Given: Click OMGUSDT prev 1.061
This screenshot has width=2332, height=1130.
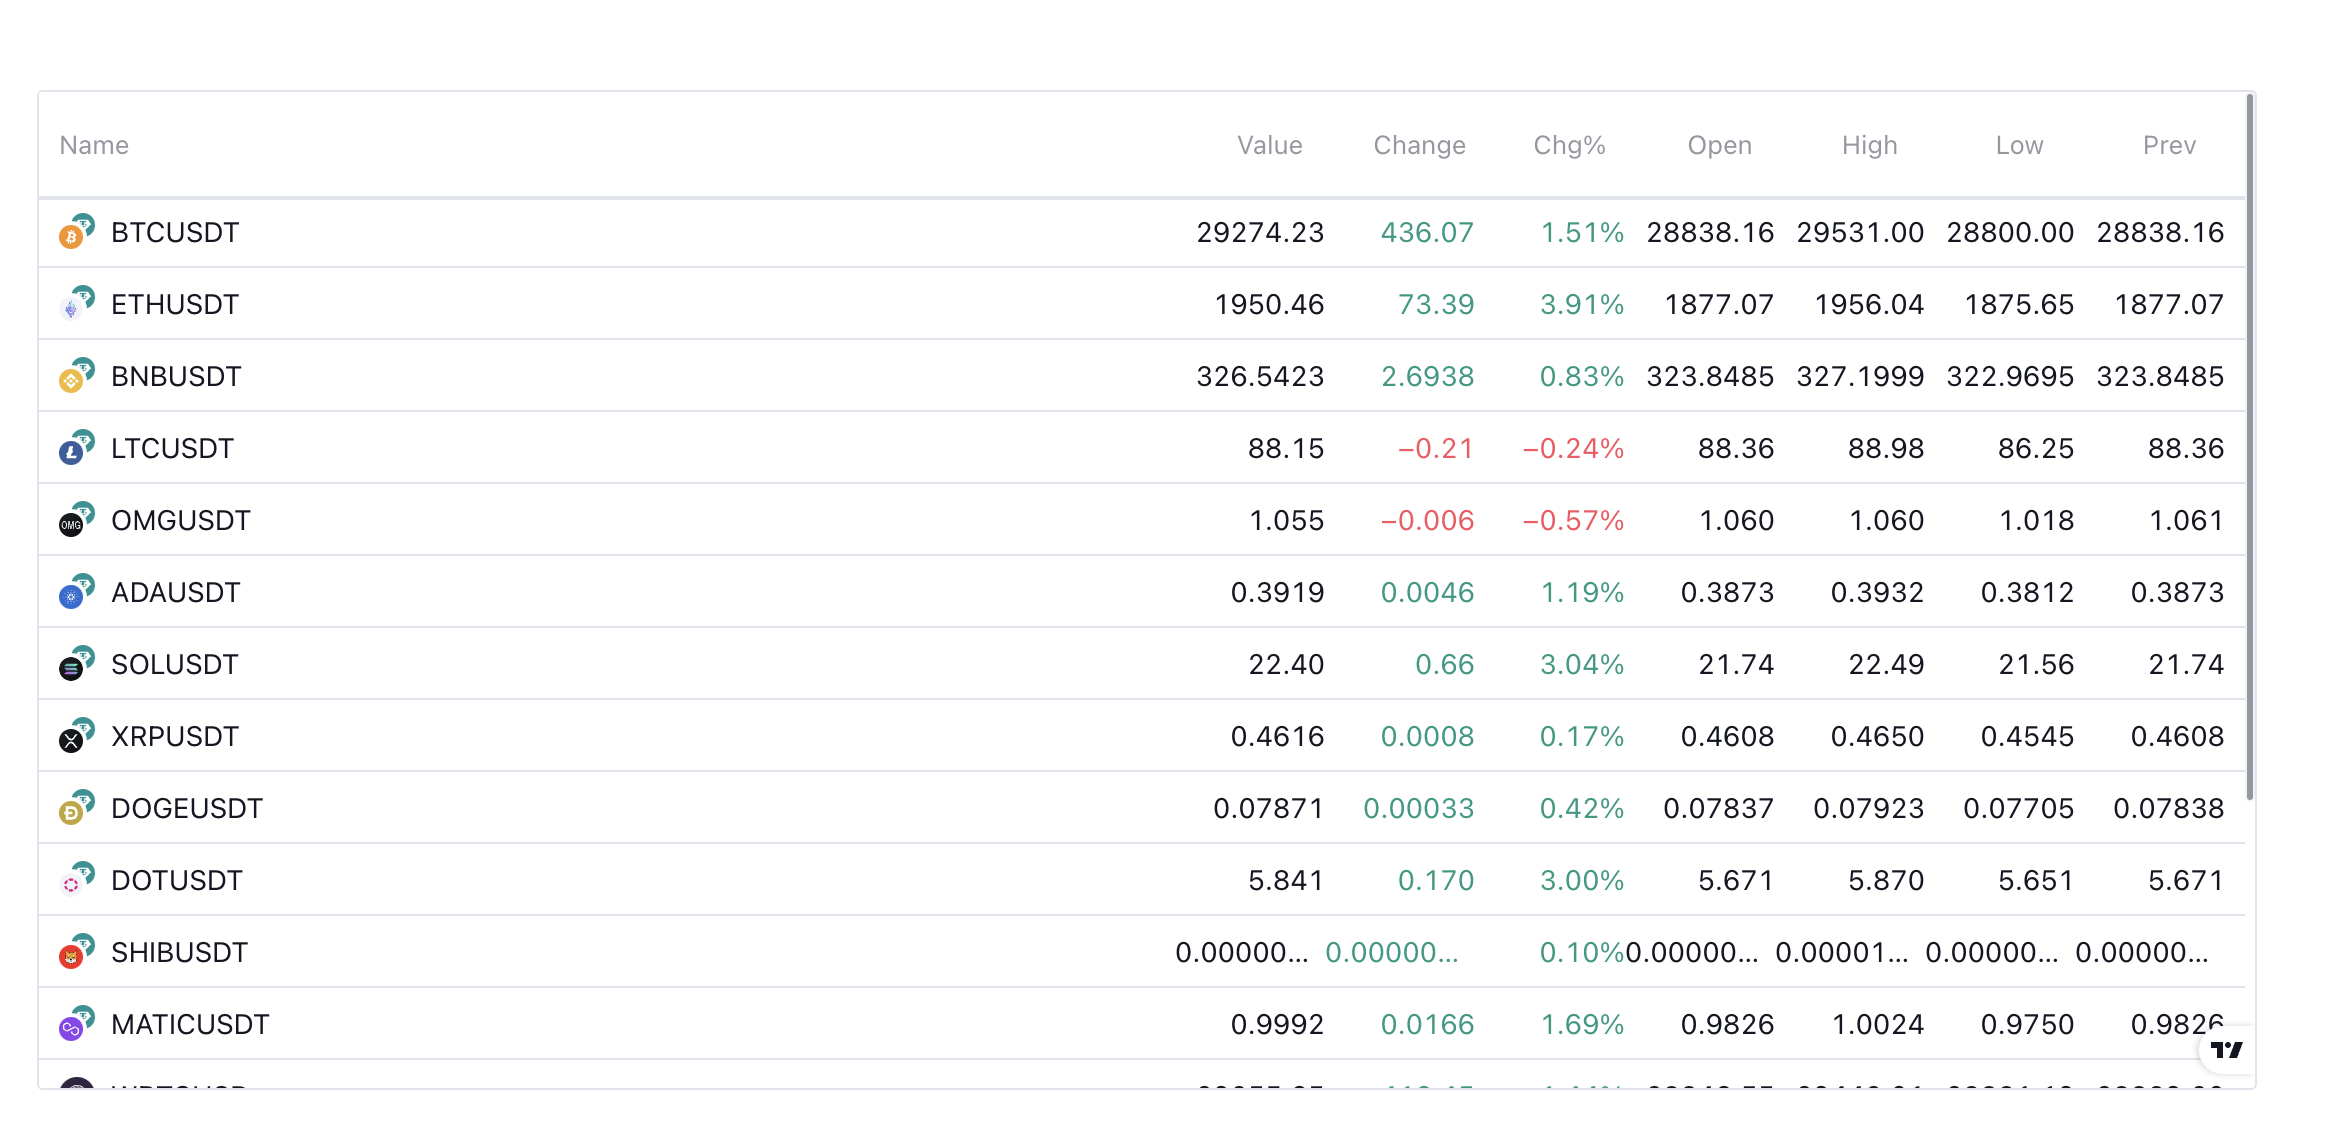Looking at the screenshot, I should tap(2187, 520).
